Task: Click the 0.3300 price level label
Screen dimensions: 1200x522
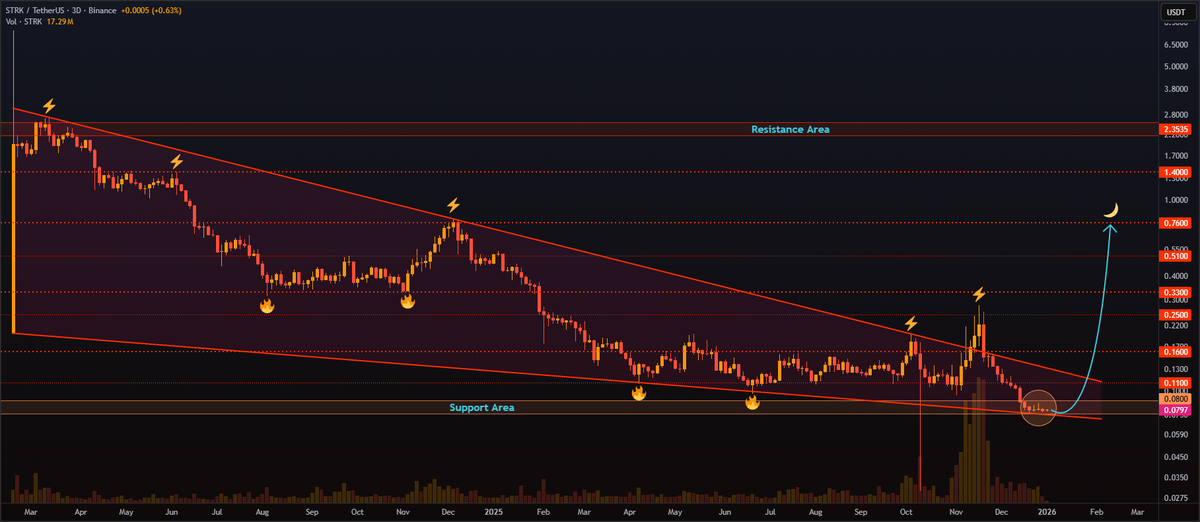Action: [x=1174, y=293]
